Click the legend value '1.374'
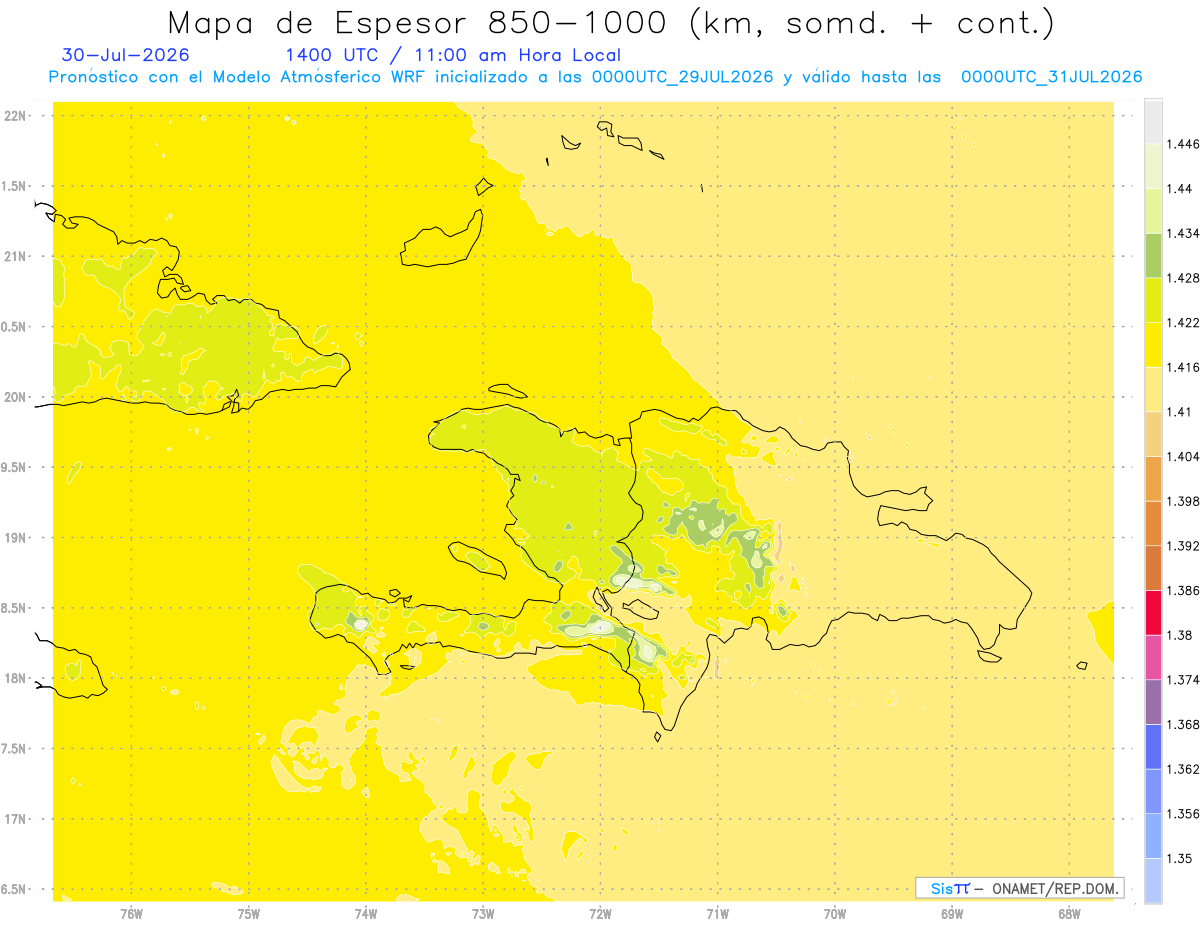The height and width of the screenshot is (927, 1200). coord(1185,680)
